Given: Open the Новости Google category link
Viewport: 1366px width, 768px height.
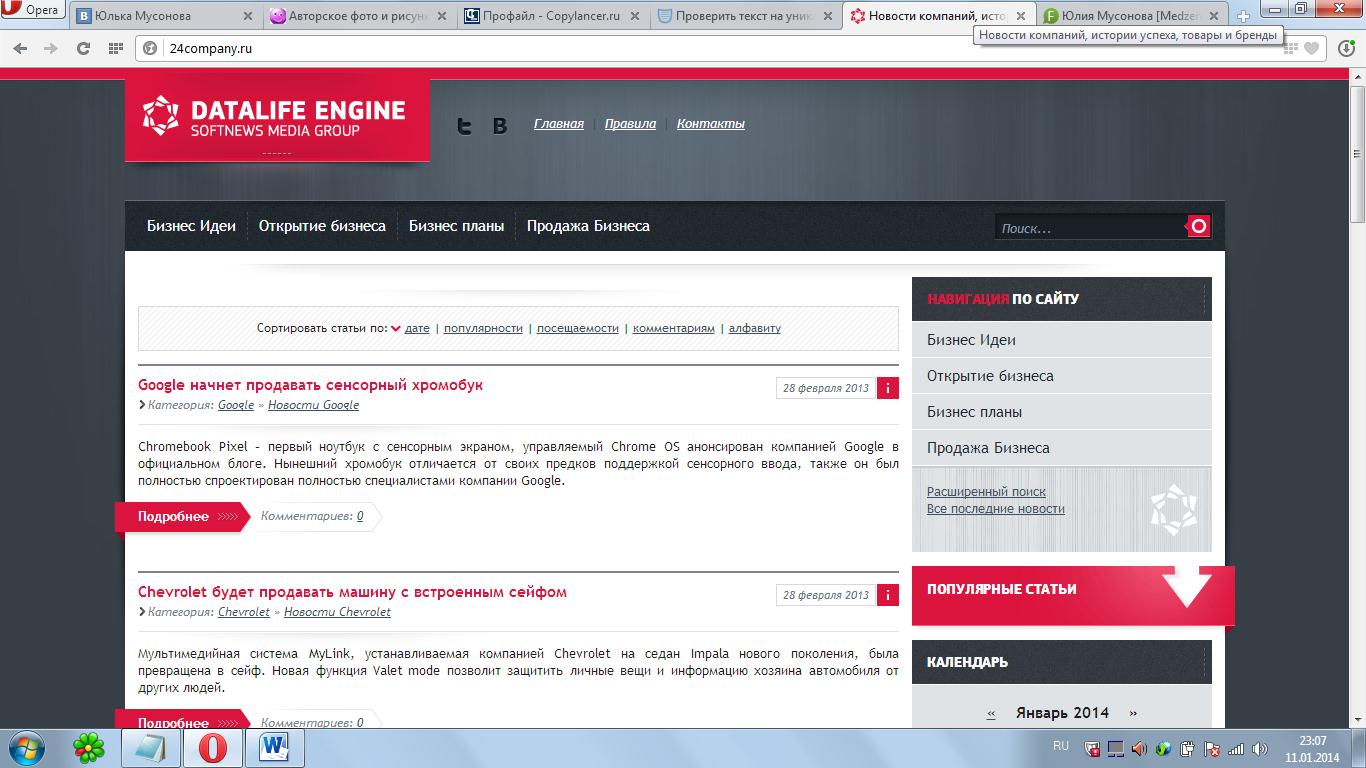Looking at the screenshot, I should [x=313, y=405].
